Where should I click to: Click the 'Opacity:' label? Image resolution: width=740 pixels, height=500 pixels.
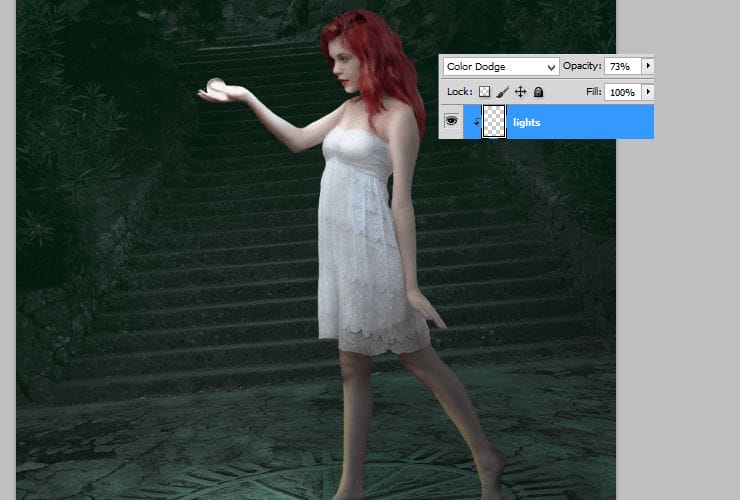pos(582,66)
